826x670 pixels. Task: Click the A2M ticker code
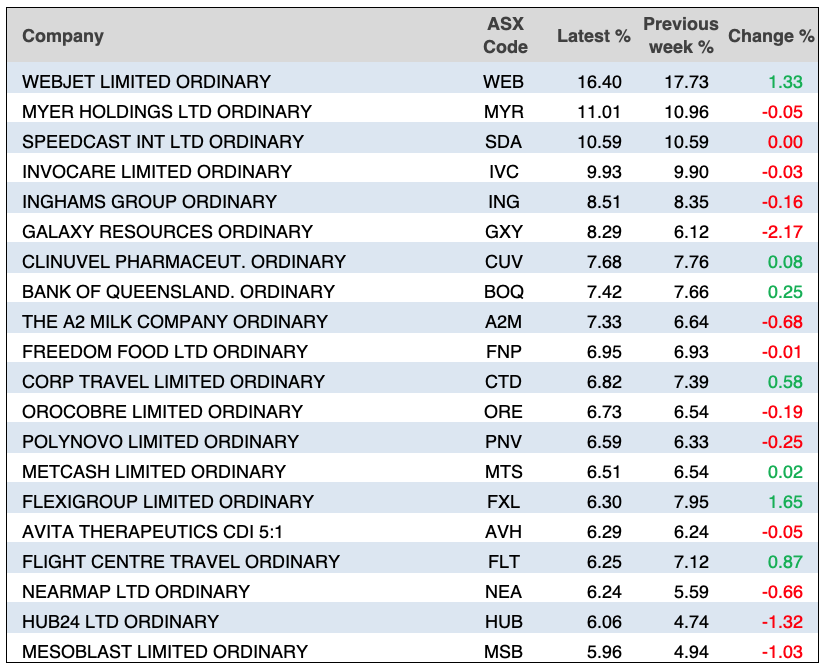tap(503, 321)
